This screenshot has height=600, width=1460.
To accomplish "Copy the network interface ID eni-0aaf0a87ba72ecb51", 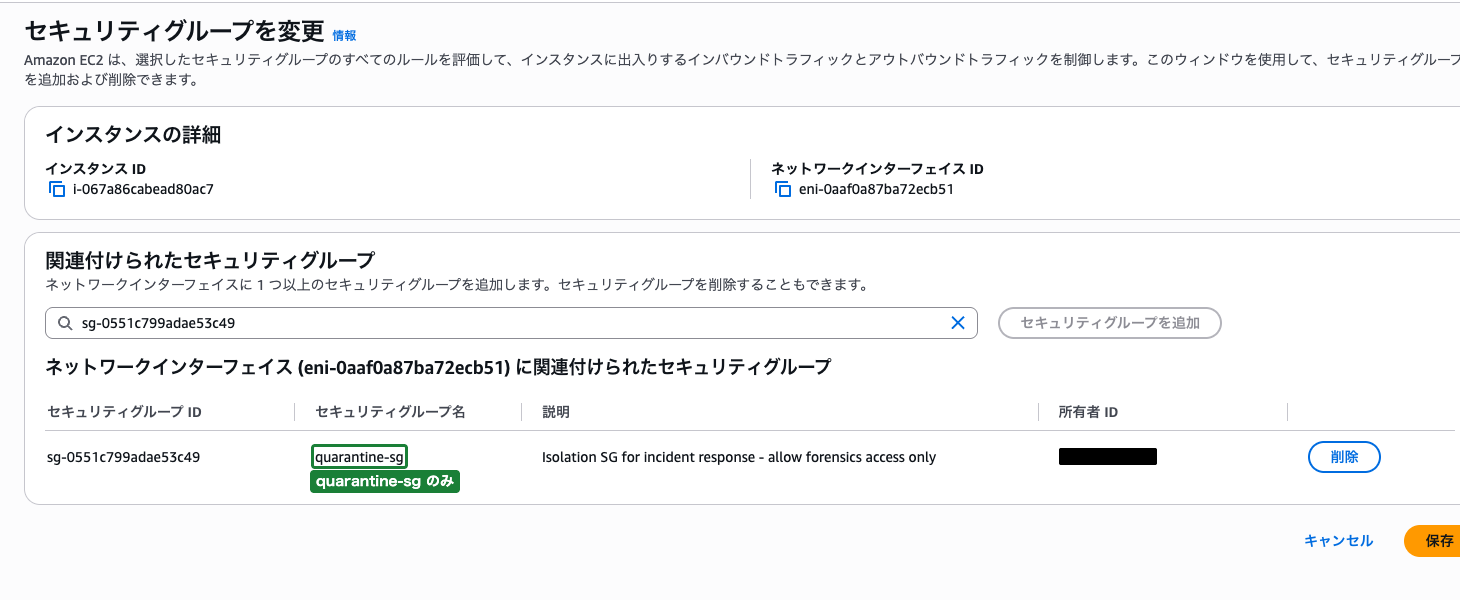I will pos(783,189).
